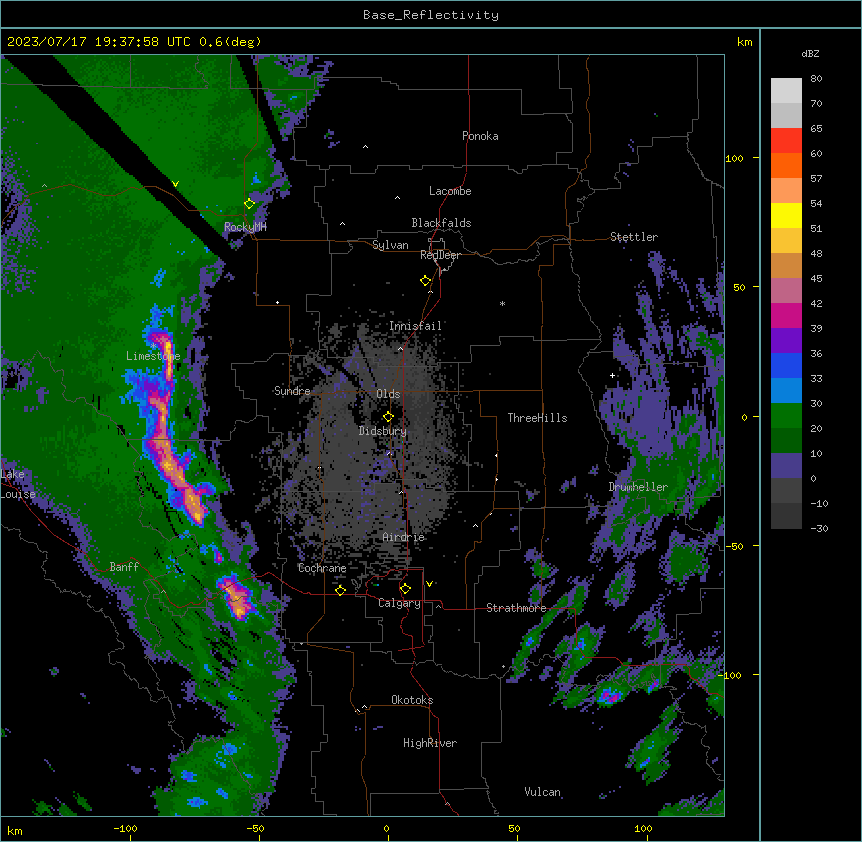Pick the dark orange 60-57 dBZ legend swatch
Viewport: 862px width, 842px height.
786,165
